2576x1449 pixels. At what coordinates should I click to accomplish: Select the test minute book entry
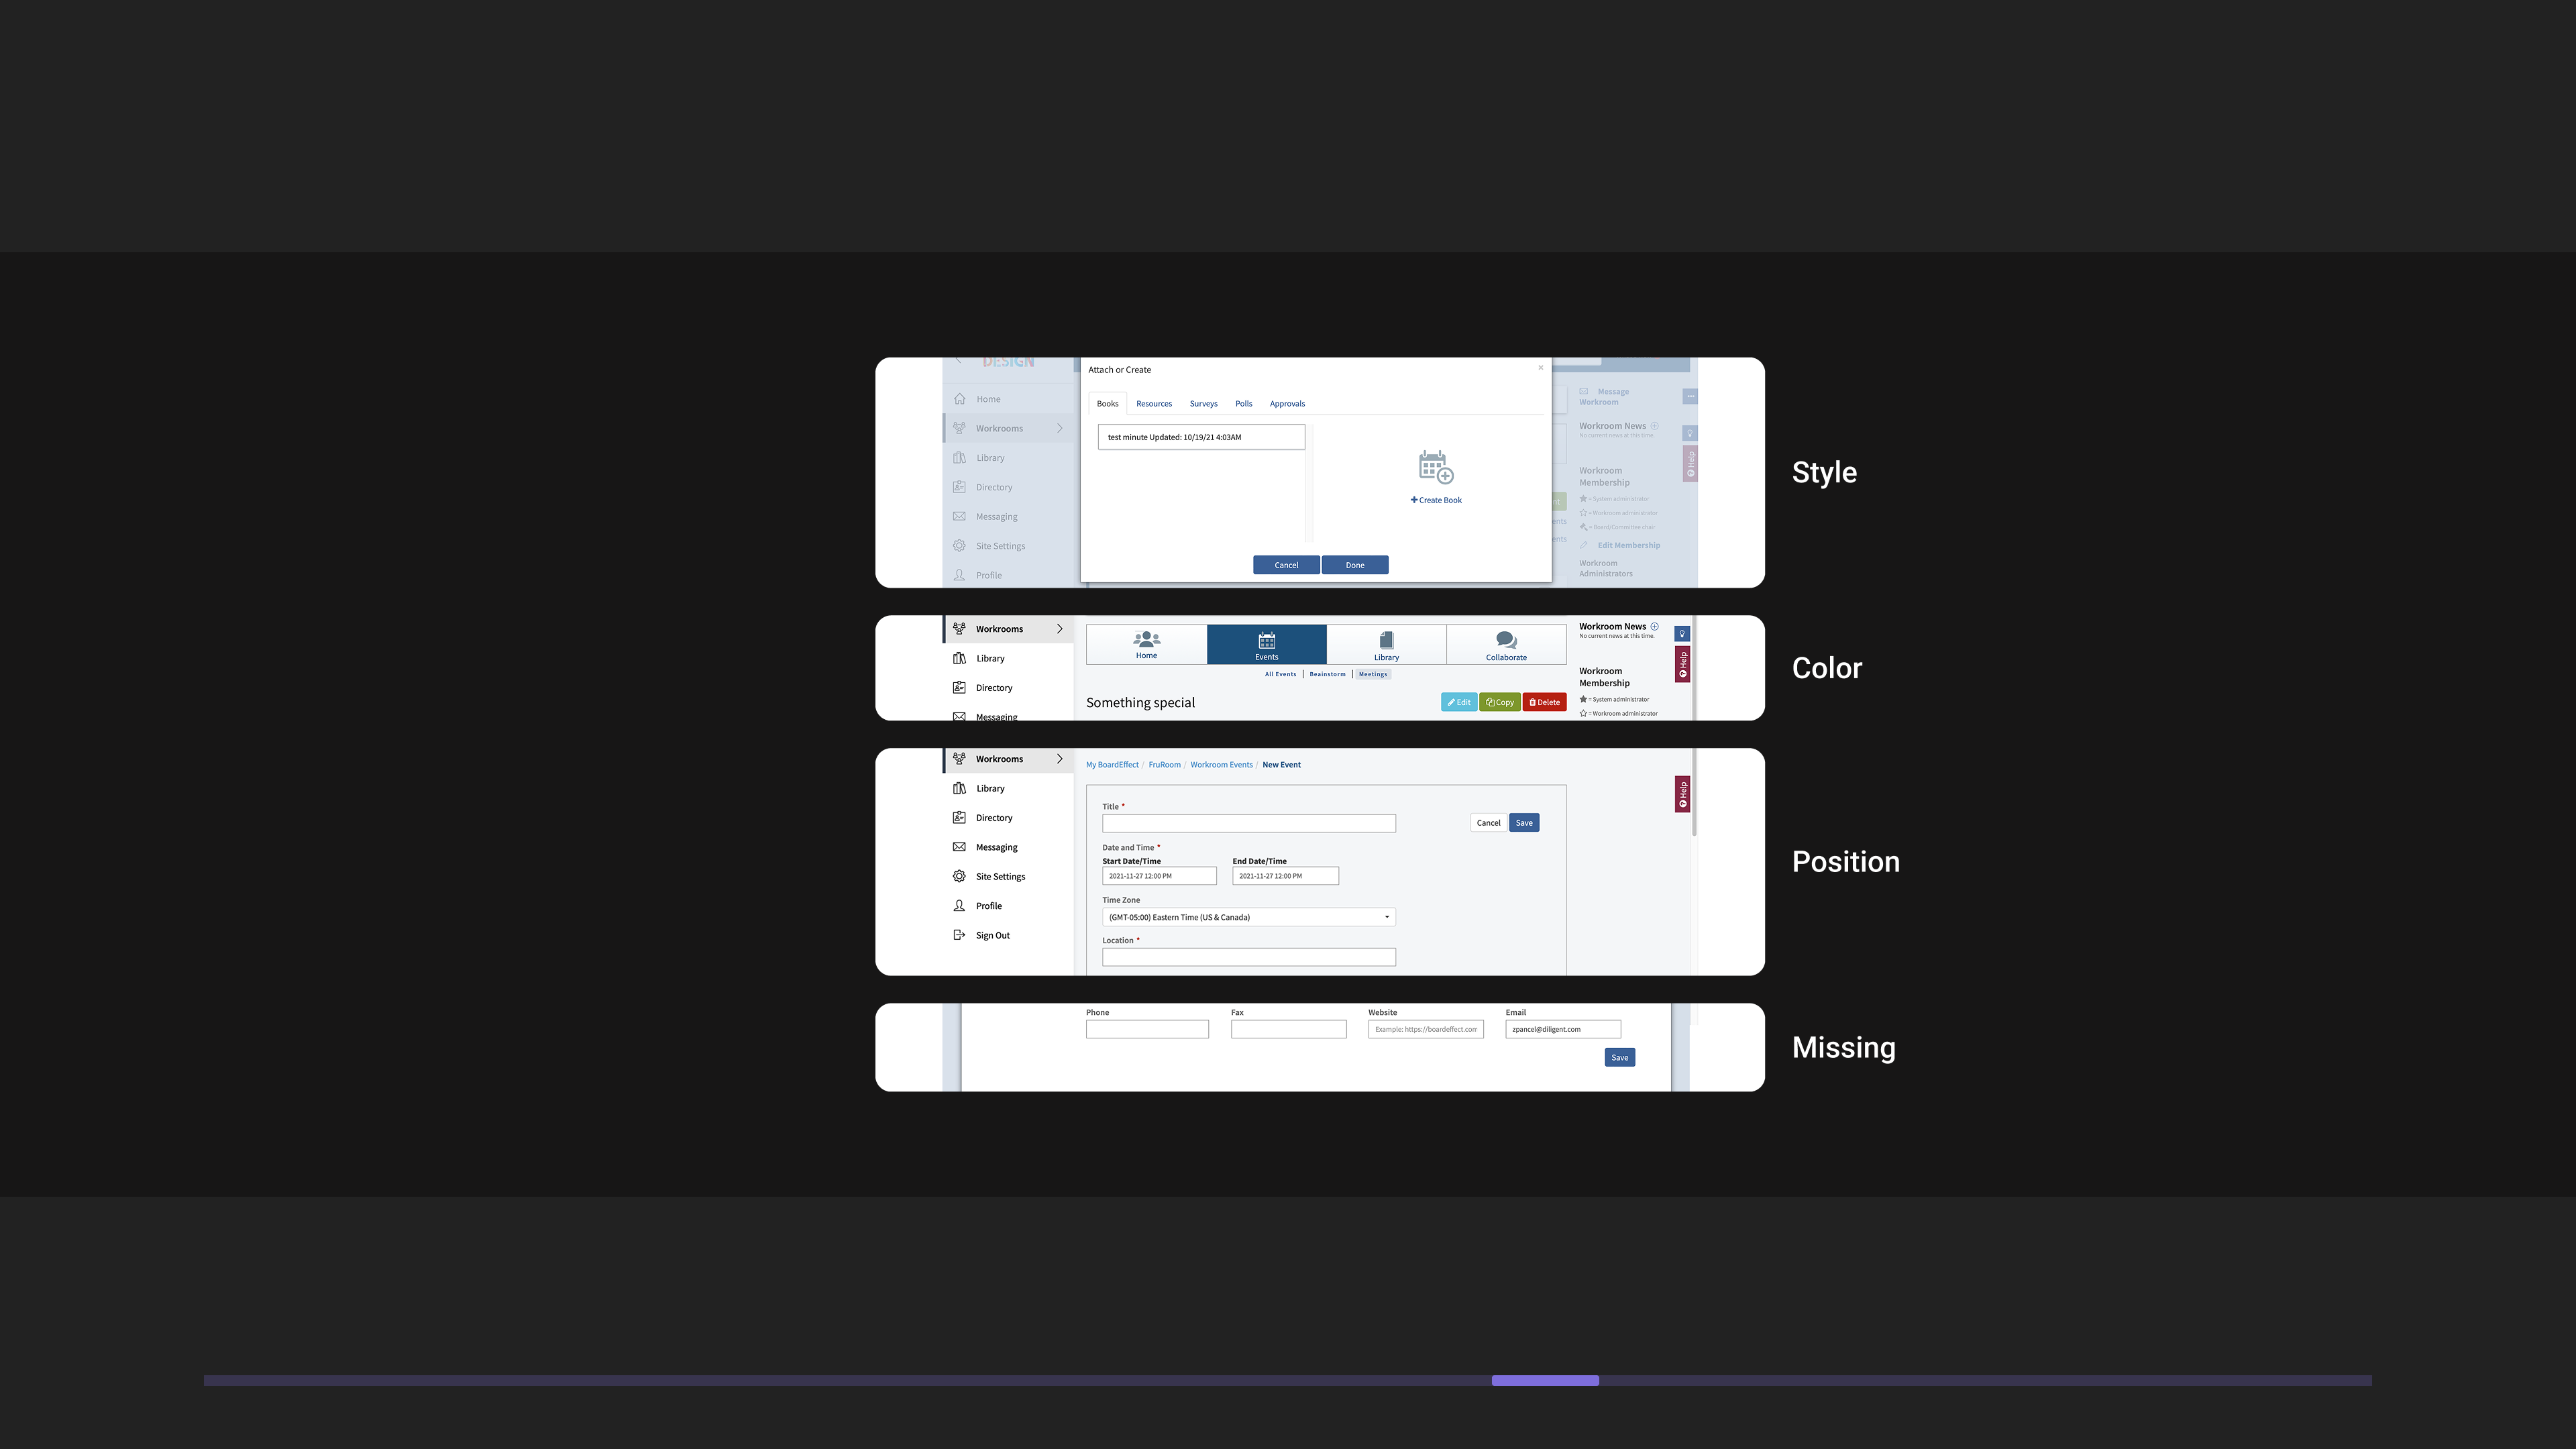1200,437
